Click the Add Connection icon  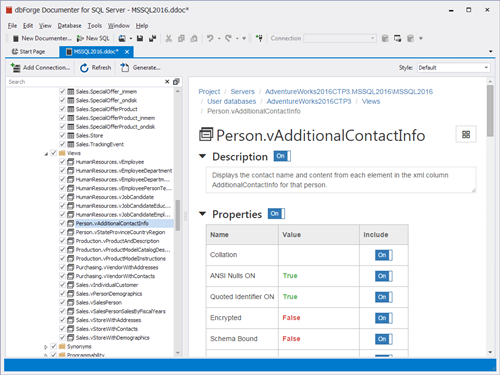(15, 68)
